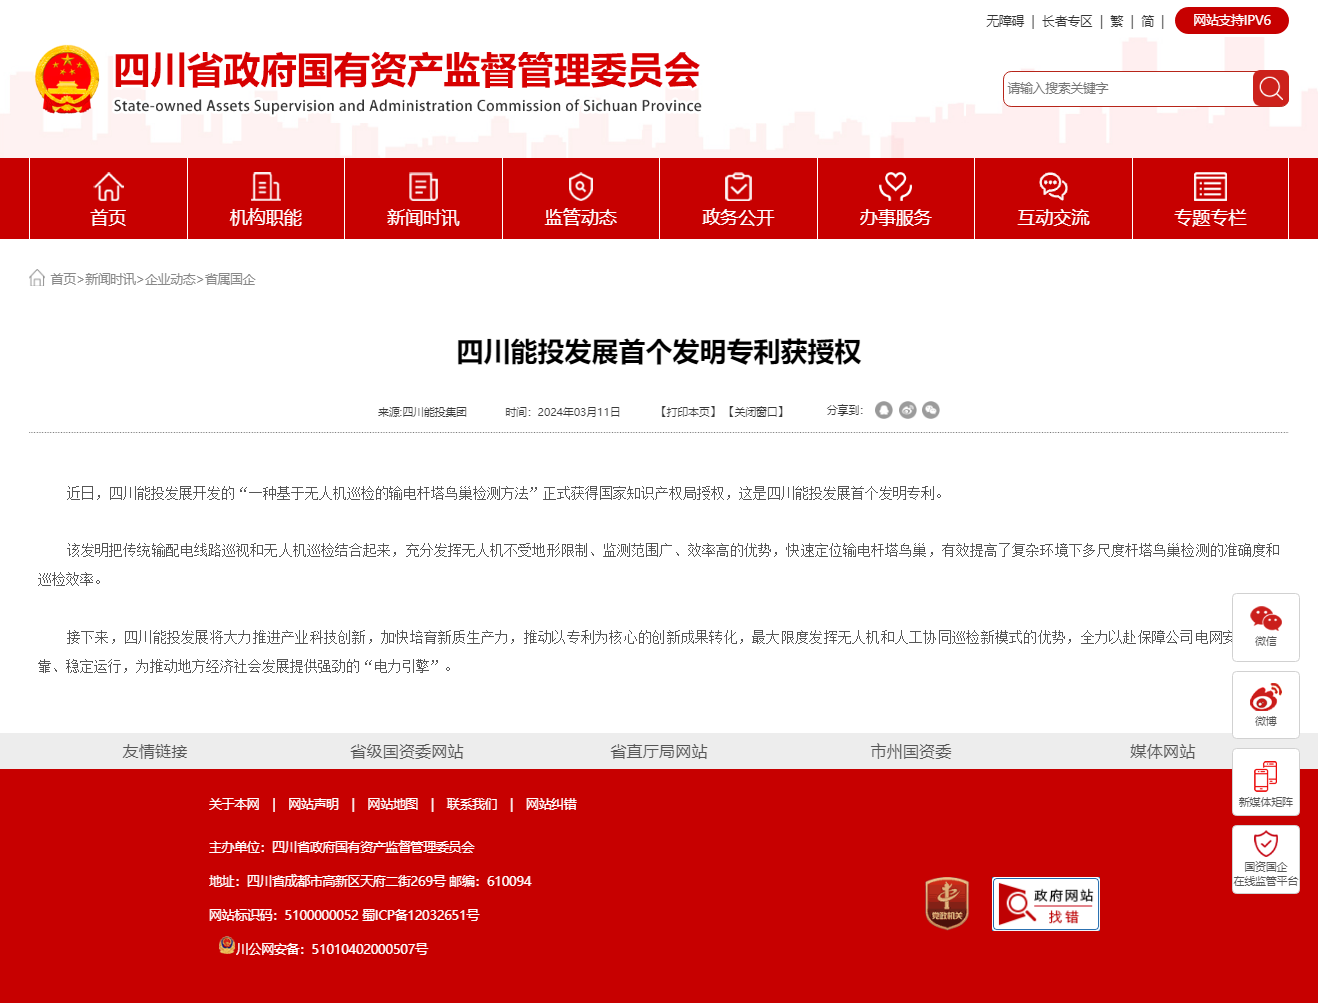Open the 政务公开 navigation menu
Viewport: 1318px width, 1003px height.
pos(738,199)
